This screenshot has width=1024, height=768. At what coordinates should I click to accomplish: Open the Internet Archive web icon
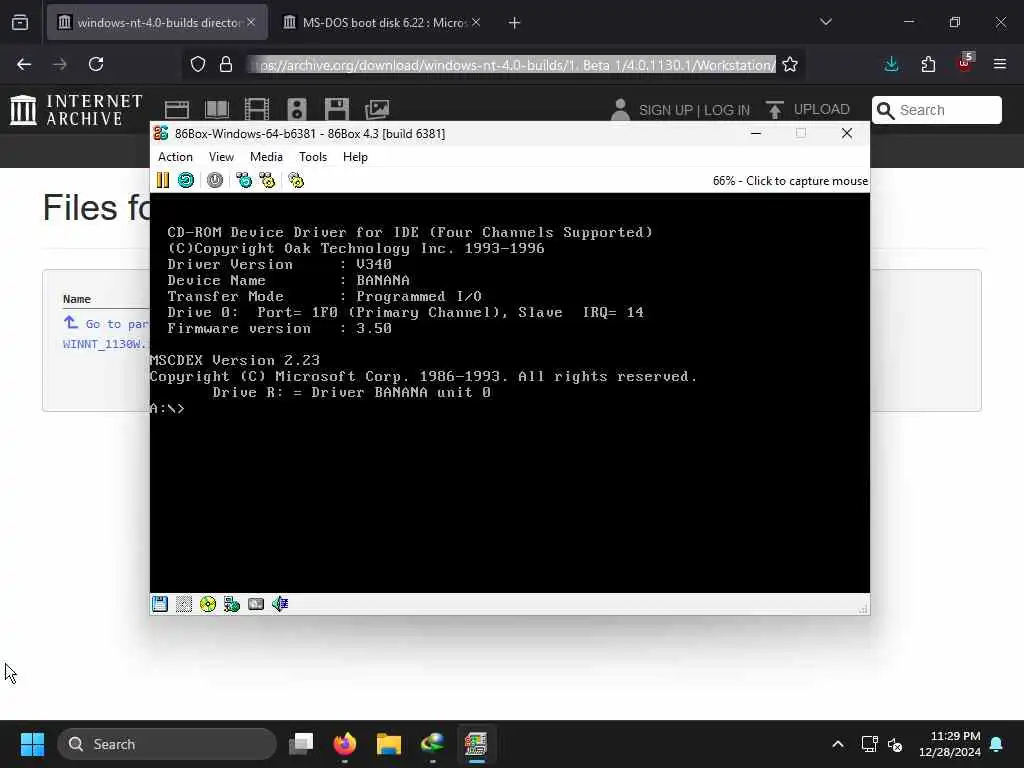(177, 109)
